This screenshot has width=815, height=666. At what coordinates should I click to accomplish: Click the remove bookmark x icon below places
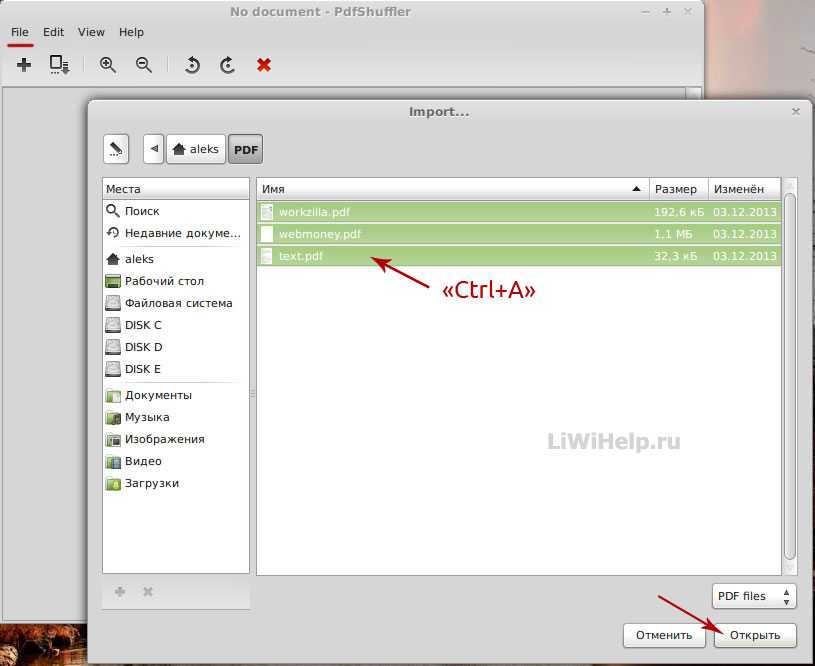(148, 592)
